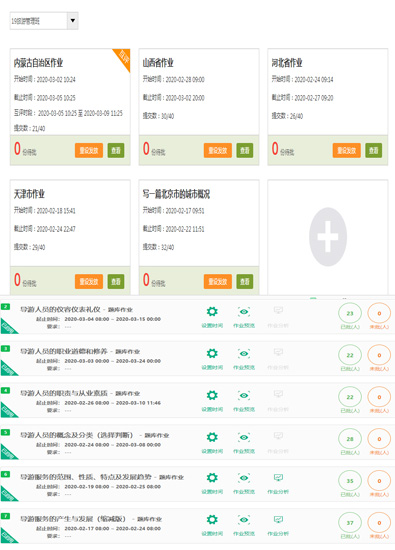Click 作业分析 monitor icon in row 7
Image resolution: width=395 pixels, height=550 pixels.
(278, 519)
